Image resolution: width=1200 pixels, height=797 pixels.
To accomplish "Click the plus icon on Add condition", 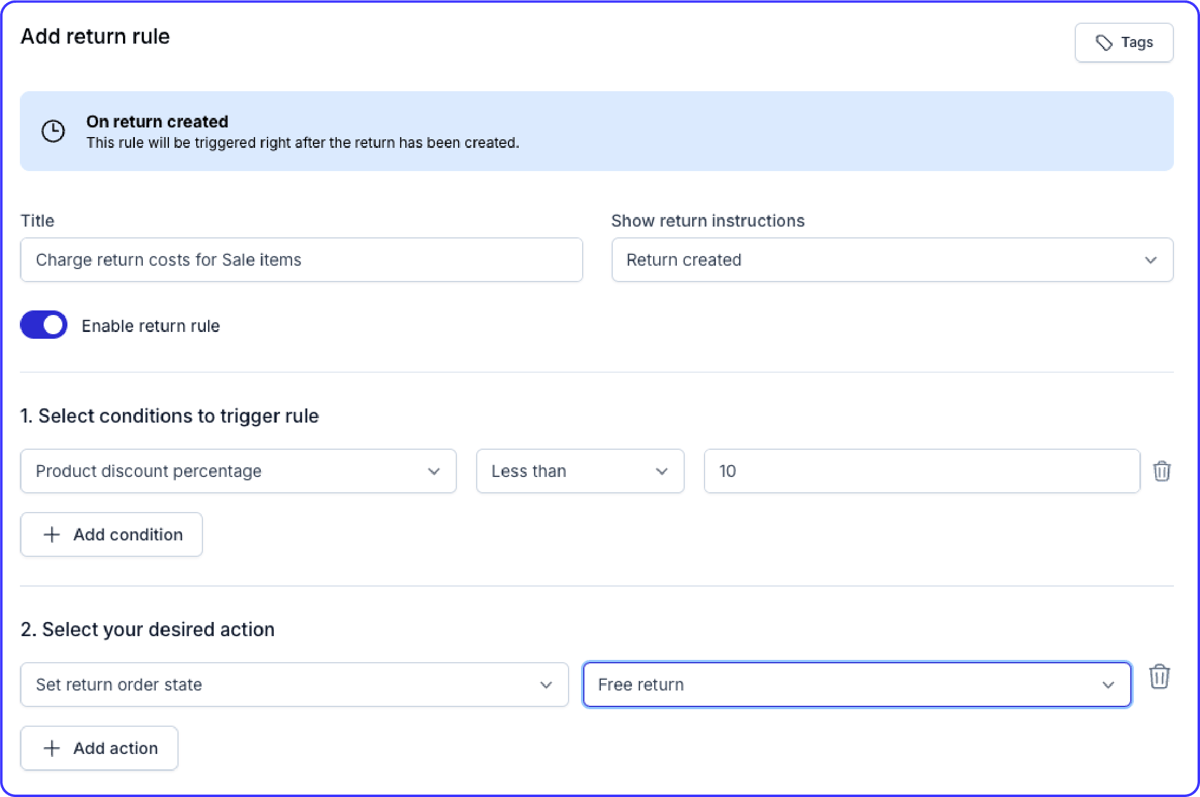I will click(x=51, y=534).
